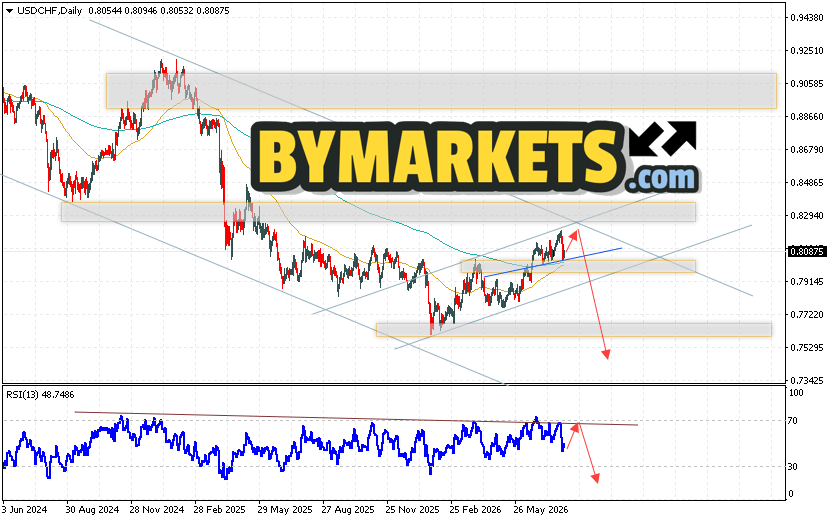
Task: Click the 0.88660 price axis label
Action: [807, 117]
